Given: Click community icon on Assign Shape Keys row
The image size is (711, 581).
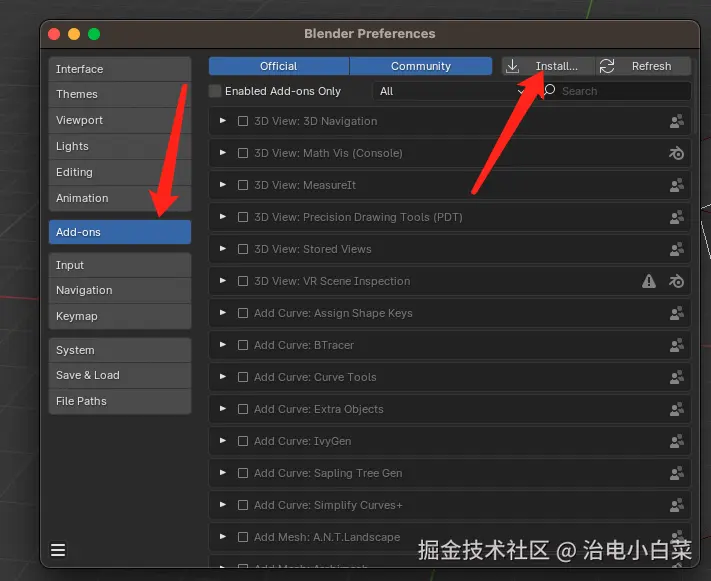Looking at the screenshot, I should click(x=676, y=313).
